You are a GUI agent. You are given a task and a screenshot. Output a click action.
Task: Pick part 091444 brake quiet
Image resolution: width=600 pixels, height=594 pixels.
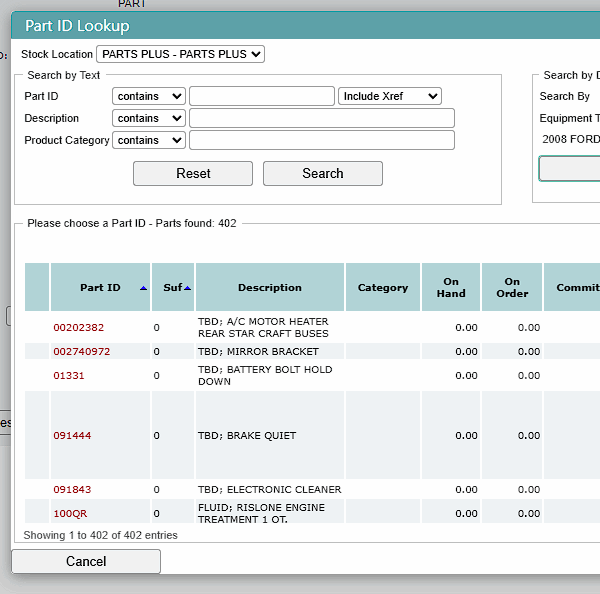tap(72, 436)
